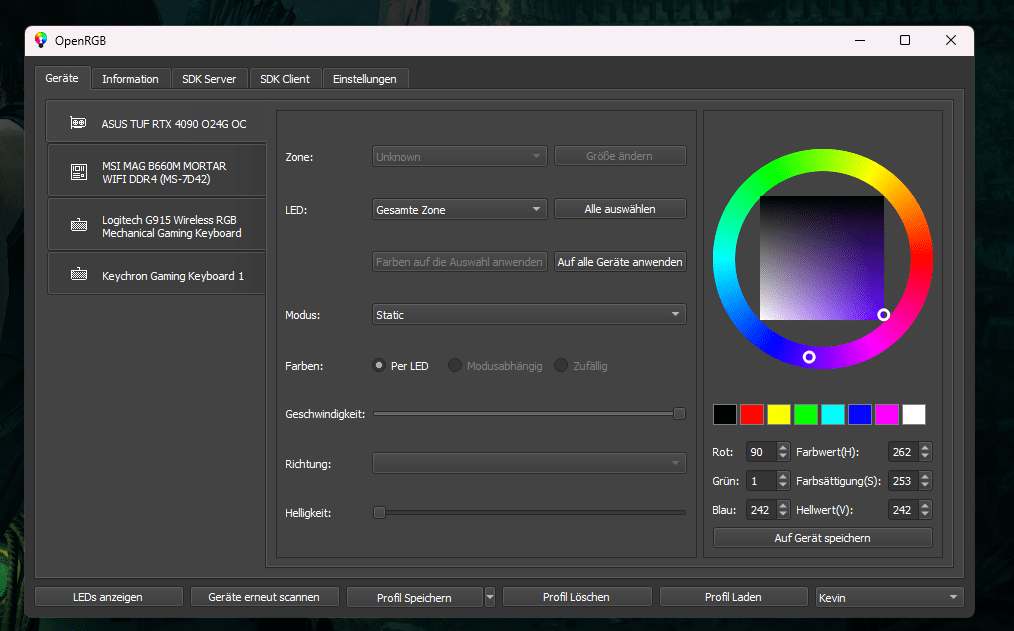Click the Profil Laden button
1014x631 pixels.
click(733, 597)
